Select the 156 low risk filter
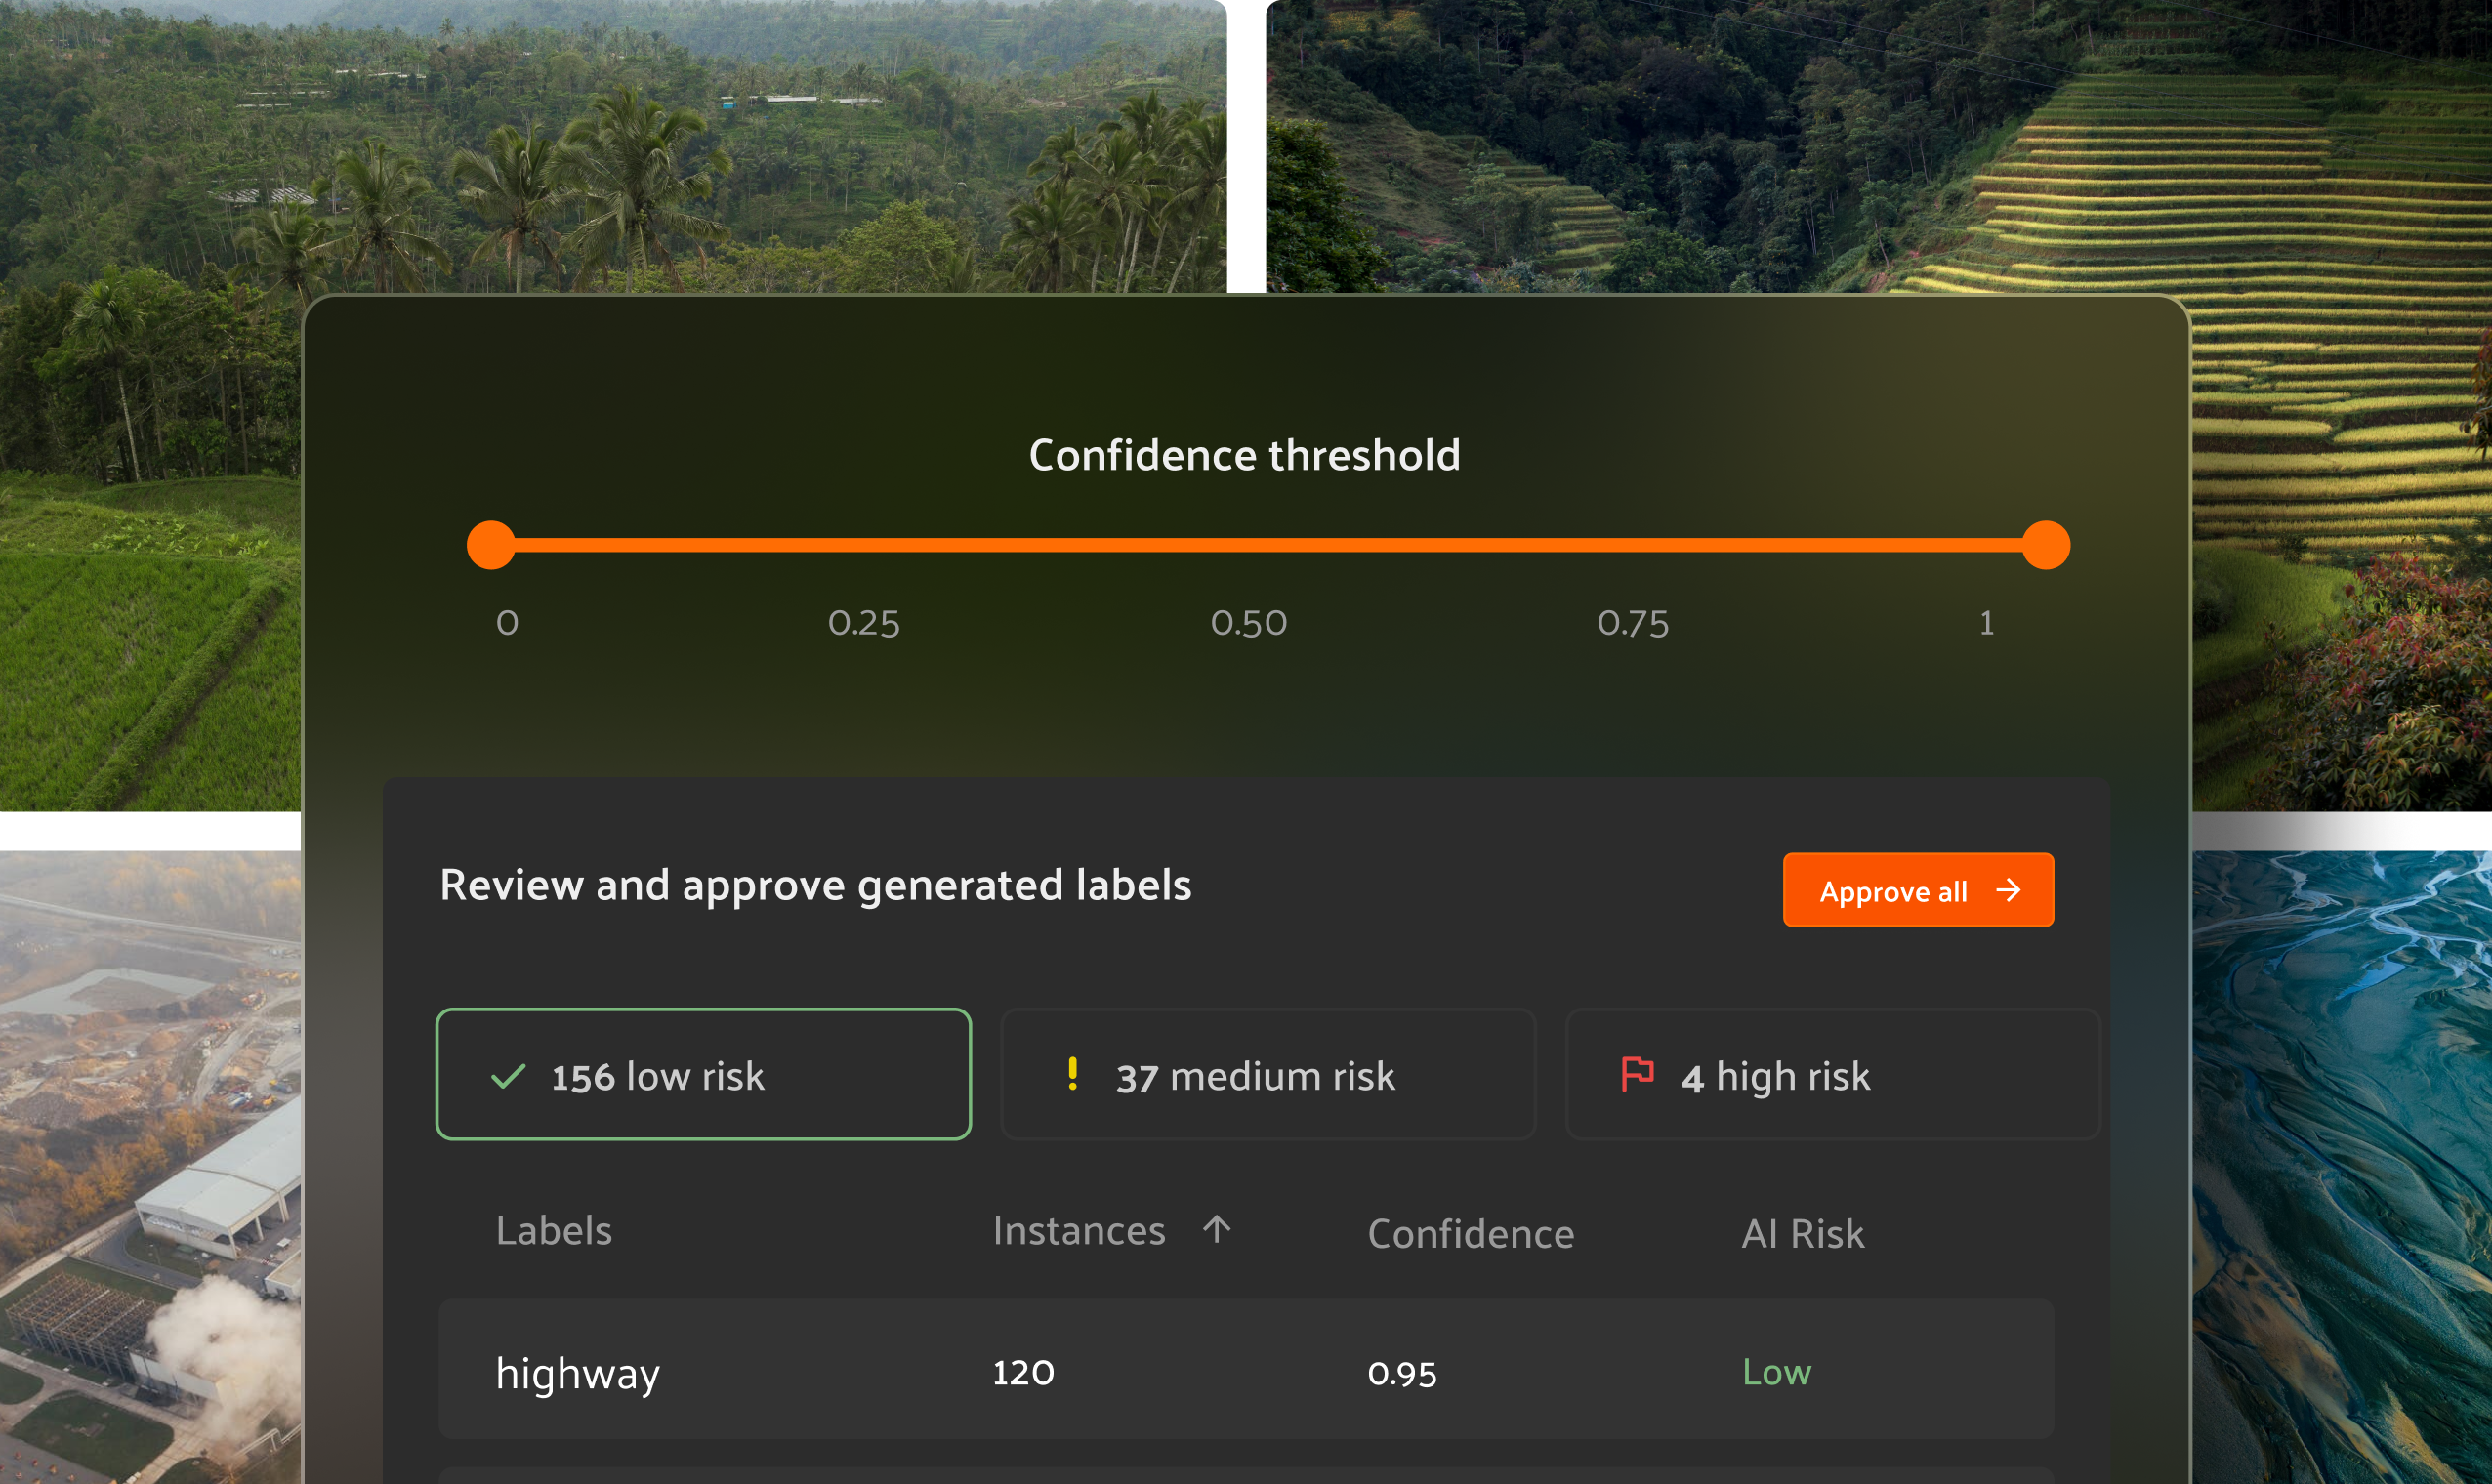Image resolution: width=2492 pixels, height=1484 pixels. 703,1074
